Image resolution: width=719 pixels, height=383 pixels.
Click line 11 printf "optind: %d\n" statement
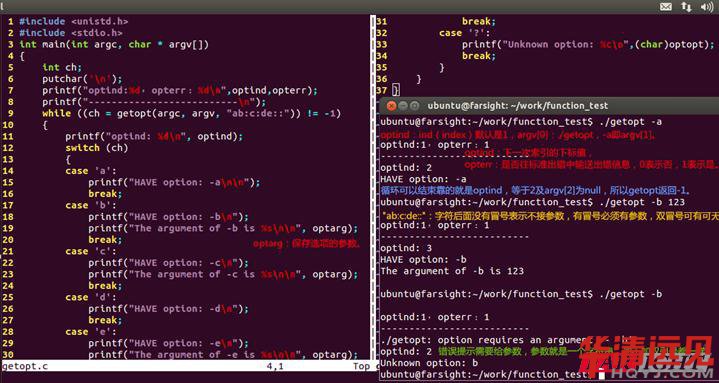(x=154, y=136)
